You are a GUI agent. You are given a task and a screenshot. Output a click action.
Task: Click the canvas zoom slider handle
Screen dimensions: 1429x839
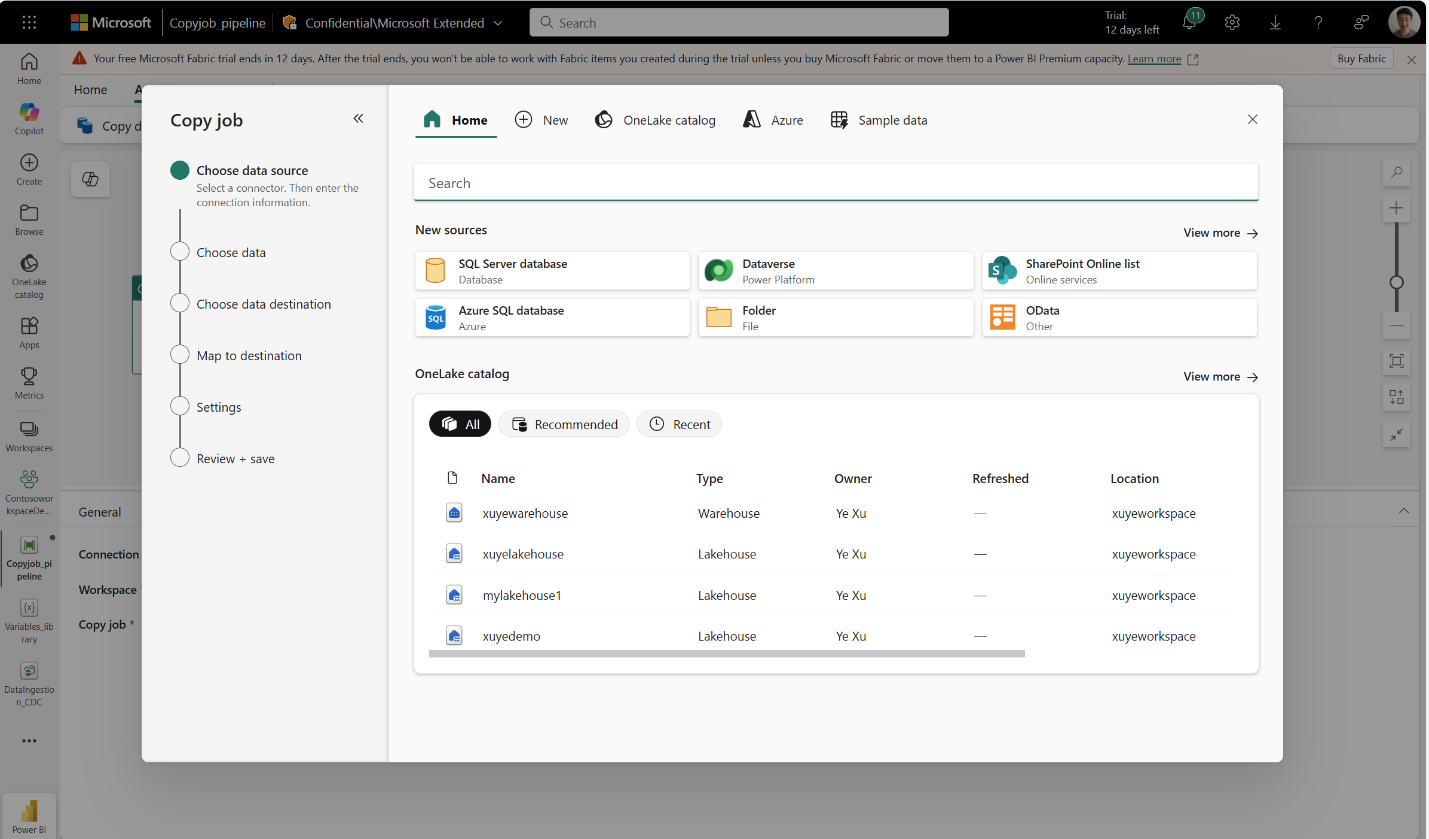coord(1397,282)
